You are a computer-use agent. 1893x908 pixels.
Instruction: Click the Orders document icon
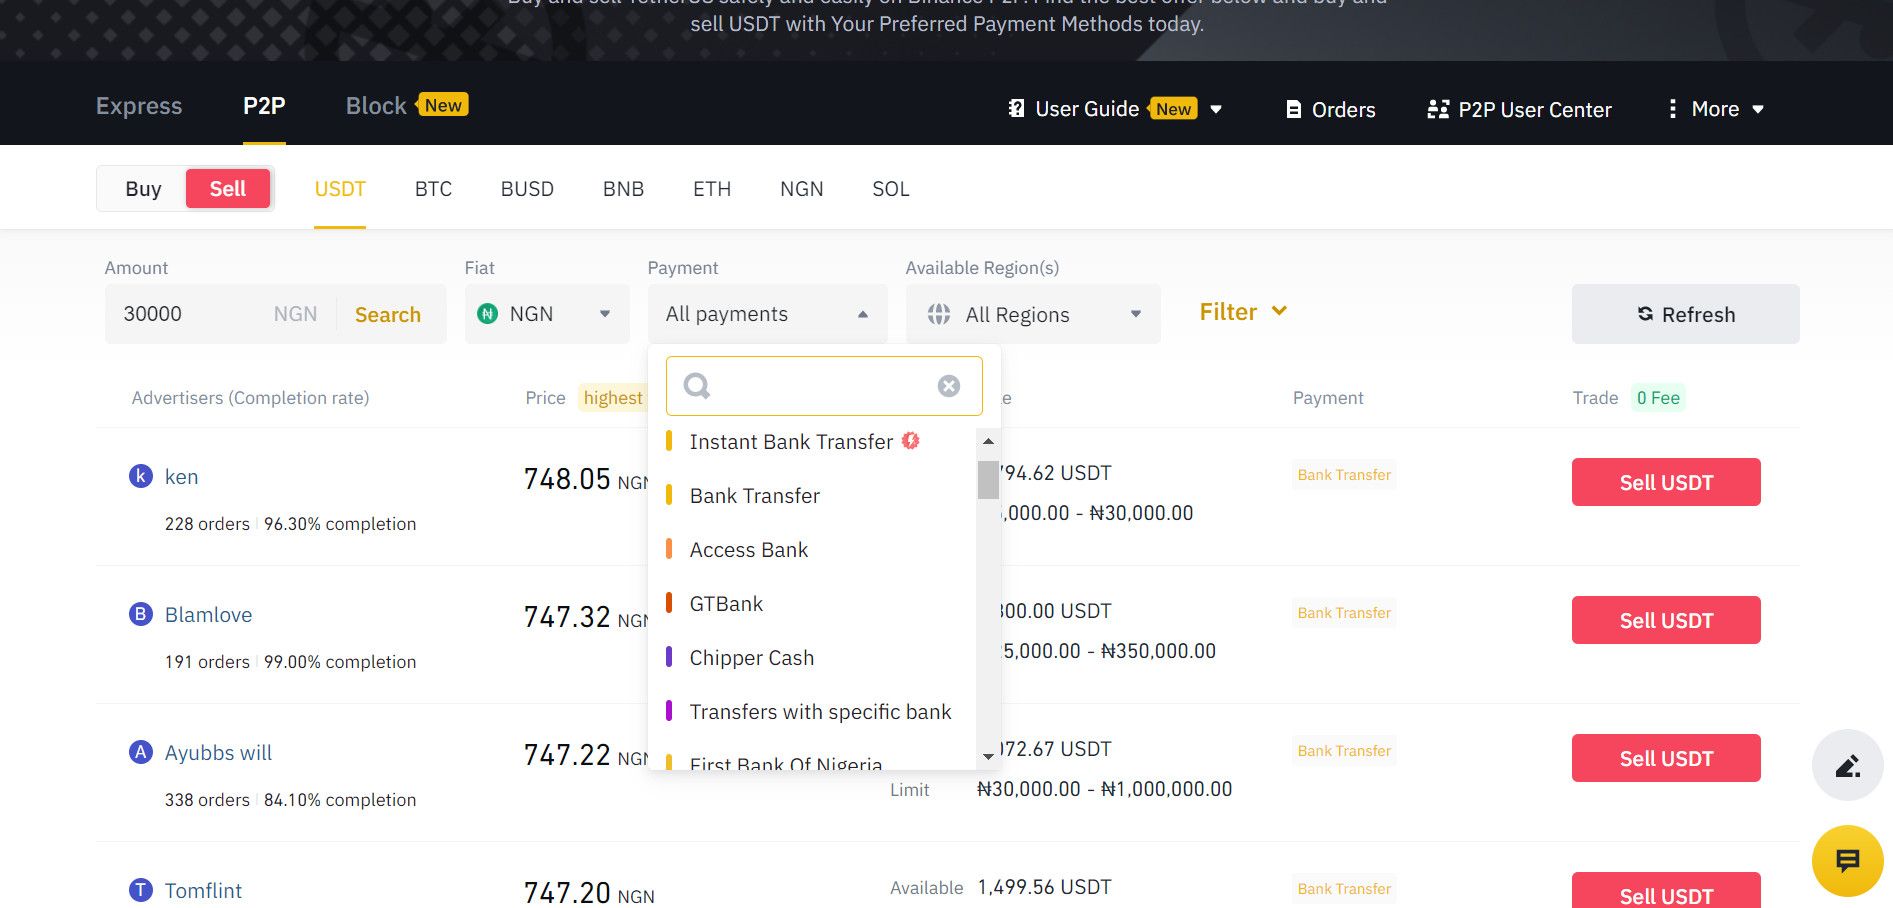(x=1293, y=110)
